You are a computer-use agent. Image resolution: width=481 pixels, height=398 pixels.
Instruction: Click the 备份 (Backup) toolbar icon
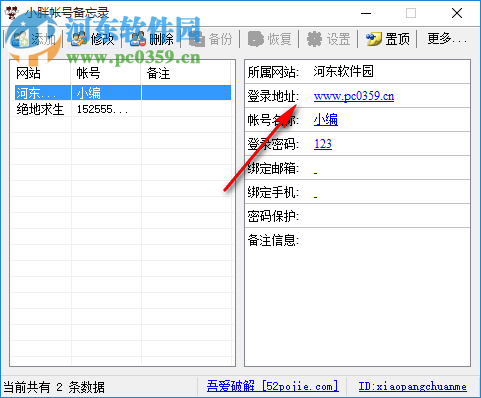(197, 39)
